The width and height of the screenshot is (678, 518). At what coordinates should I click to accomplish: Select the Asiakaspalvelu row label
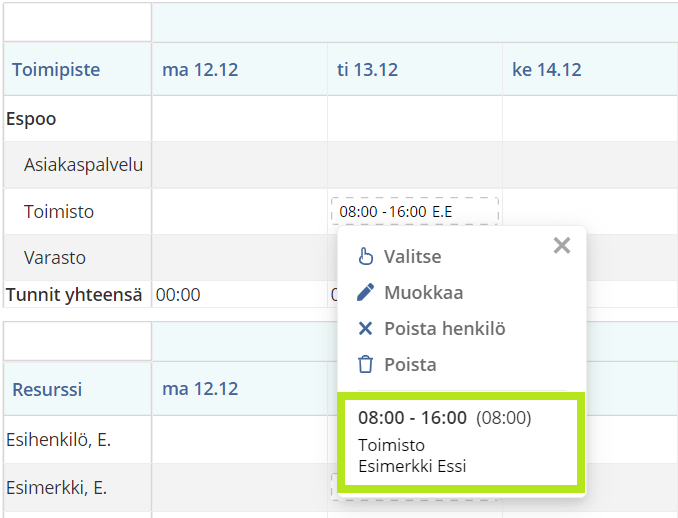click(x=83, y=165)
